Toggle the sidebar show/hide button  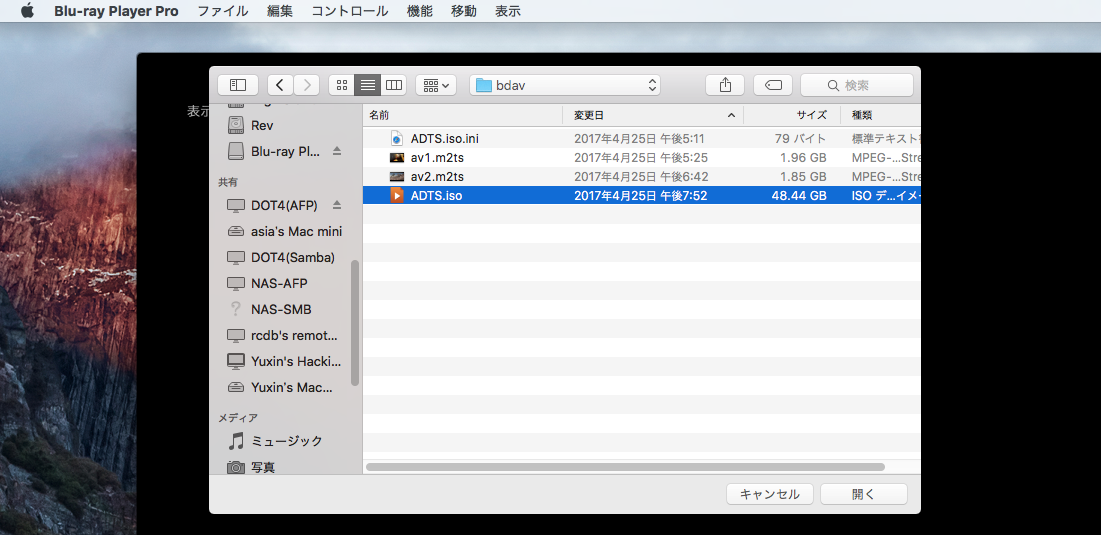pos(238,85)
